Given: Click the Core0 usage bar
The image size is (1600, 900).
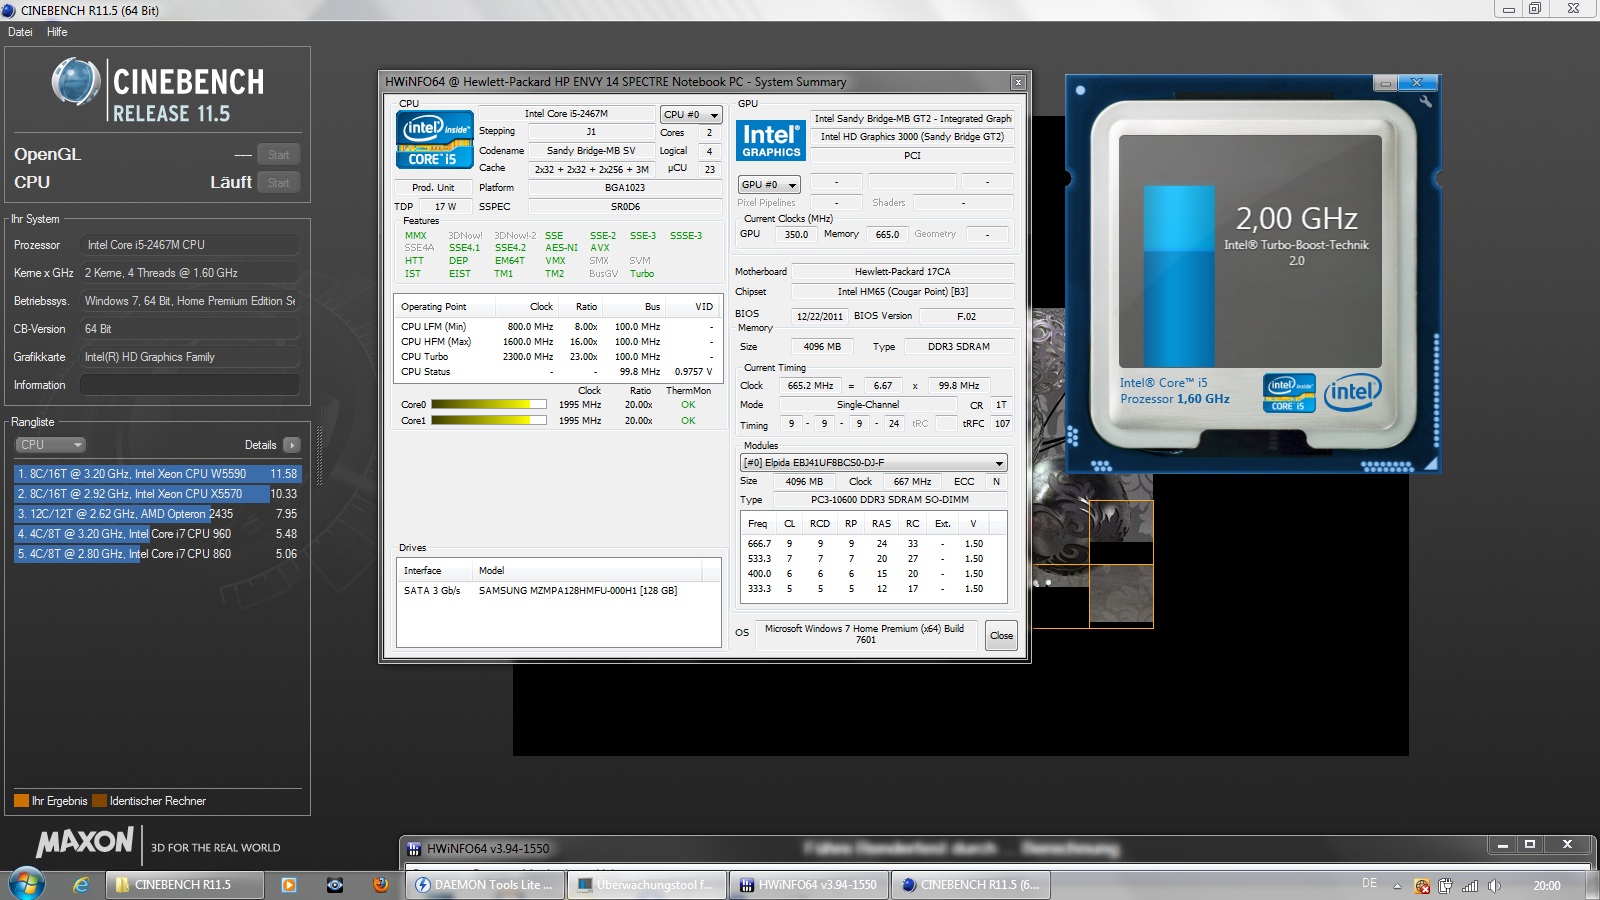Looking at the screenshot, I should point(489,405).
